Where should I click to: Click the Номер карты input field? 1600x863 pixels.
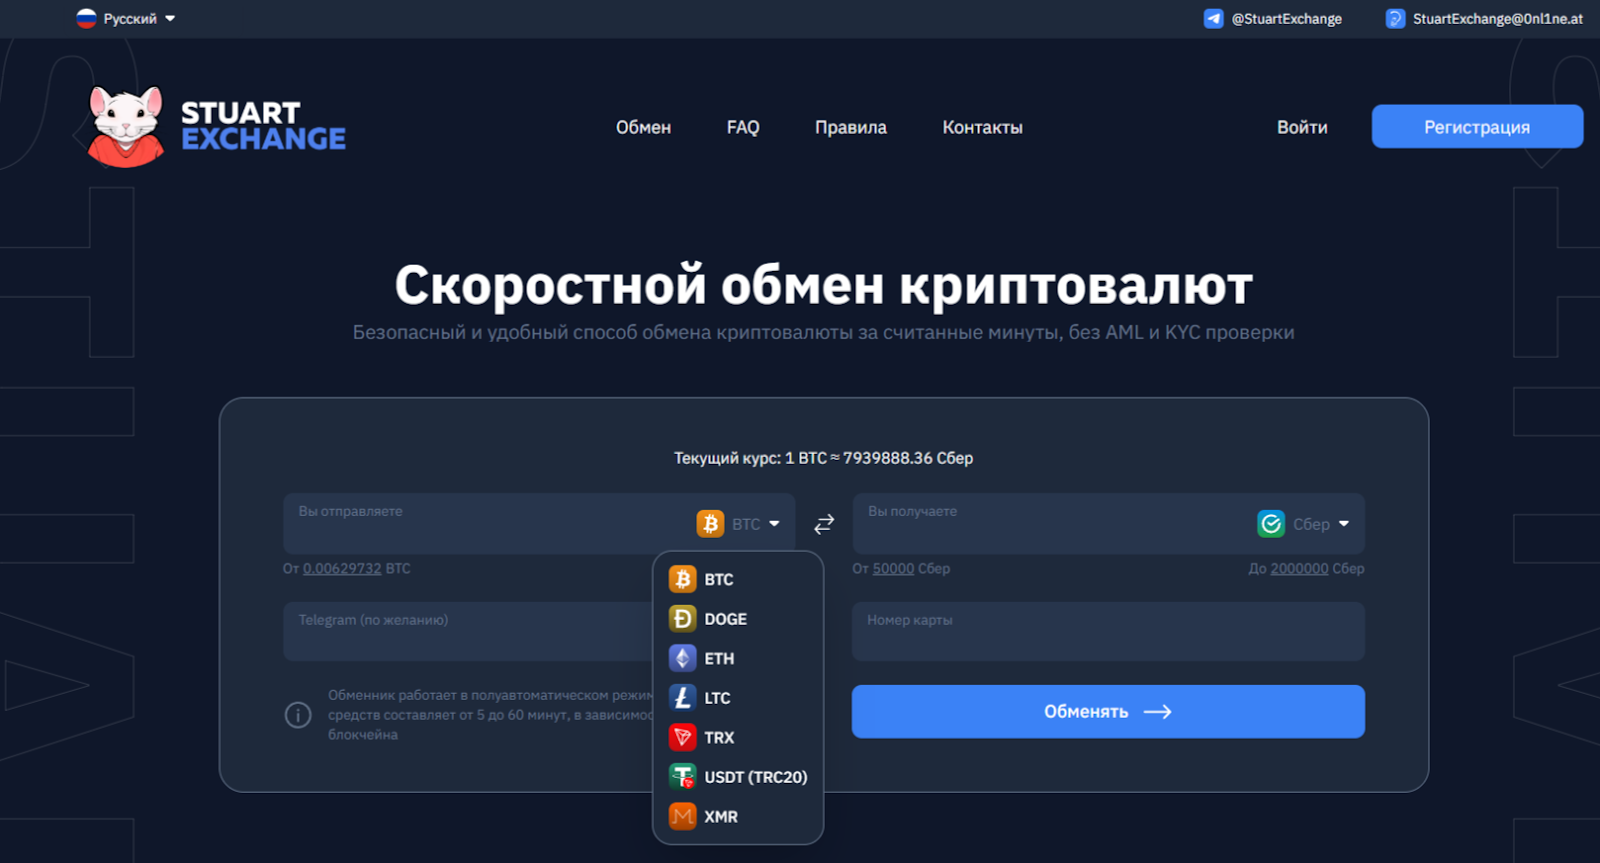[x=1108, y=631]
